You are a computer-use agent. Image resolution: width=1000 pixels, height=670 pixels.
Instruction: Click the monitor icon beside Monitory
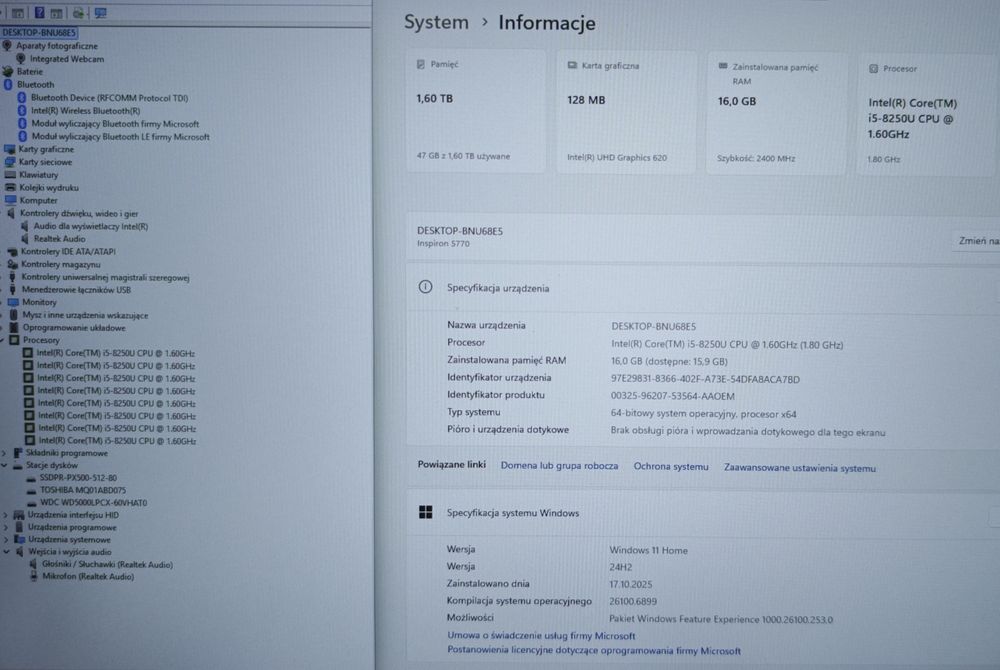(x=13, y=302)
